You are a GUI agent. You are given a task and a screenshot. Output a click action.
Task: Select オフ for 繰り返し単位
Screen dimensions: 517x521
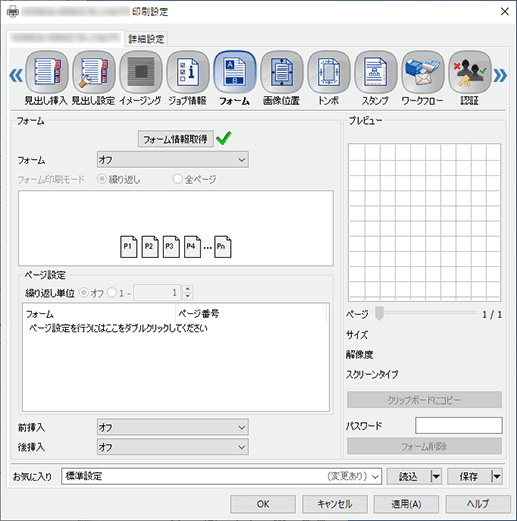pos(84,293)
